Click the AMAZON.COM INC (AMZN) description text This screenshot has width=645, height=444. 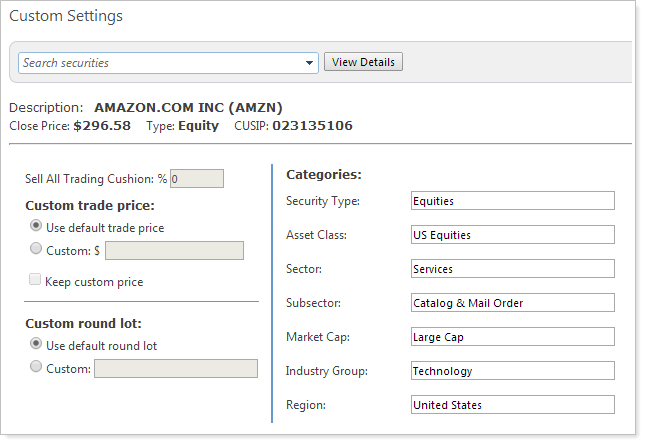187,107
